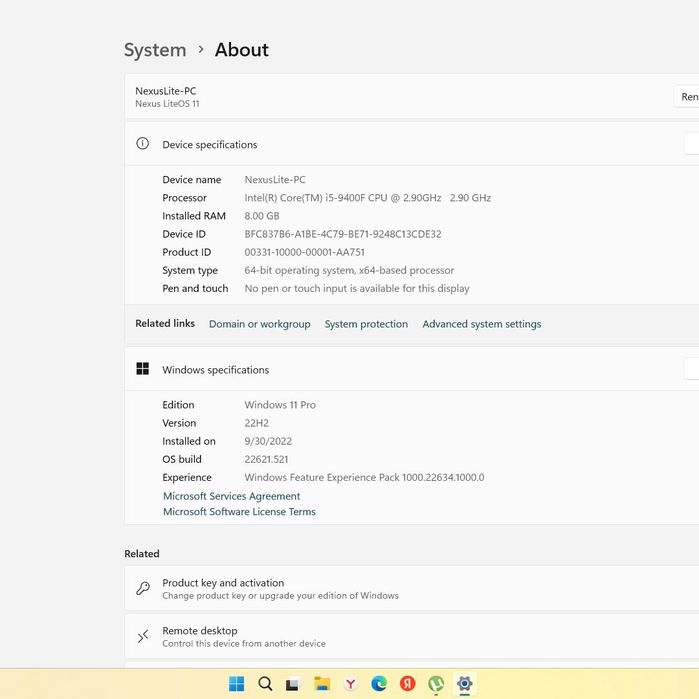This screenshot has width=699, height=699.
Task: Collapse the Windows specifications section header
Action: tap(412, 369)
